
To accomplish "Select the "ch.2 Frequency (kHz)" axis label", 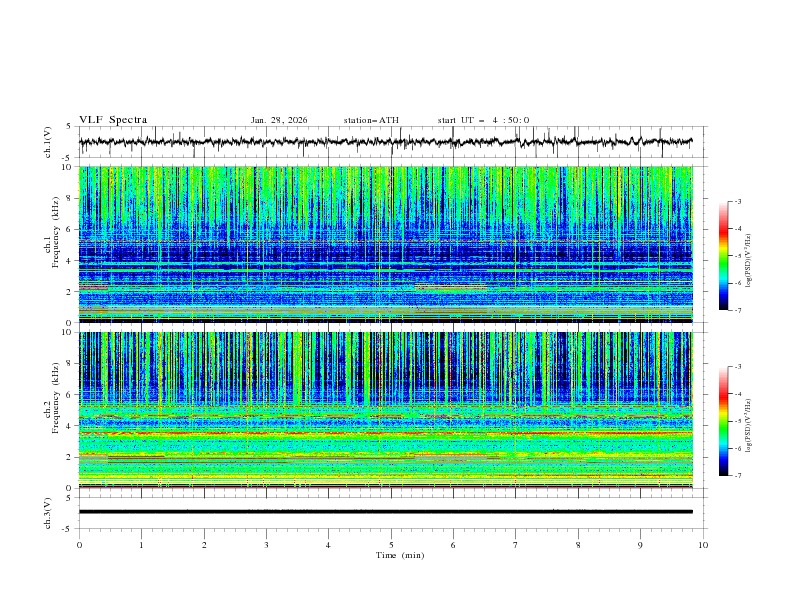I will click(x=52, y=398).
